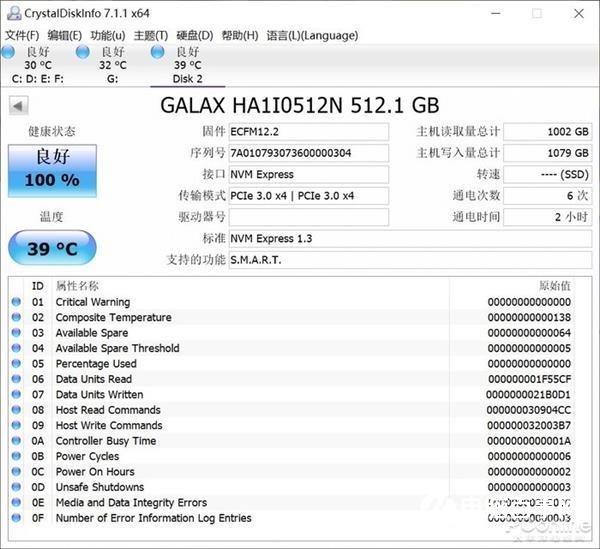Click the power on hours value 2 小时

point(548,217)
